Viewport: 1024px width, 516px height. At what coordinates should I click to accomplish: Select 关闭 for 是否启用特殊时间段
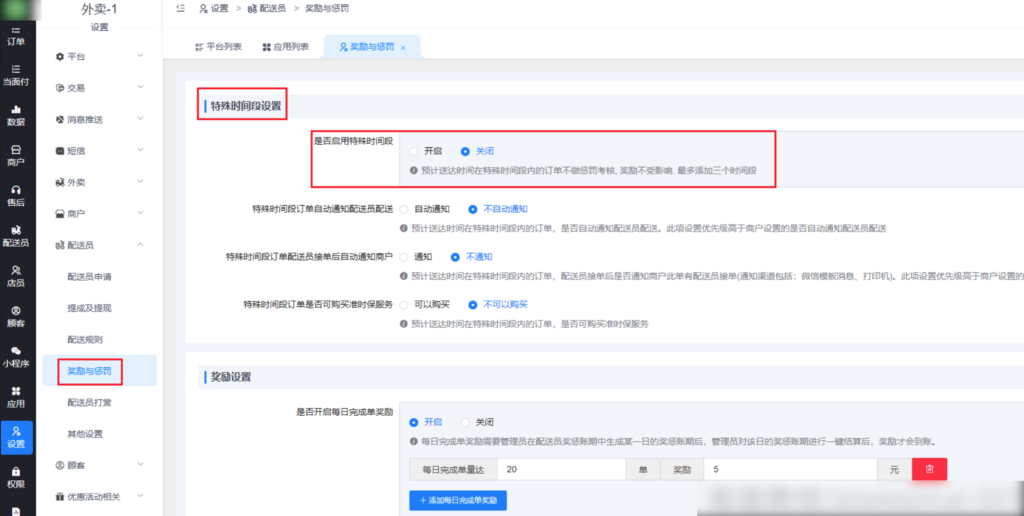click(x=477, y=151)
